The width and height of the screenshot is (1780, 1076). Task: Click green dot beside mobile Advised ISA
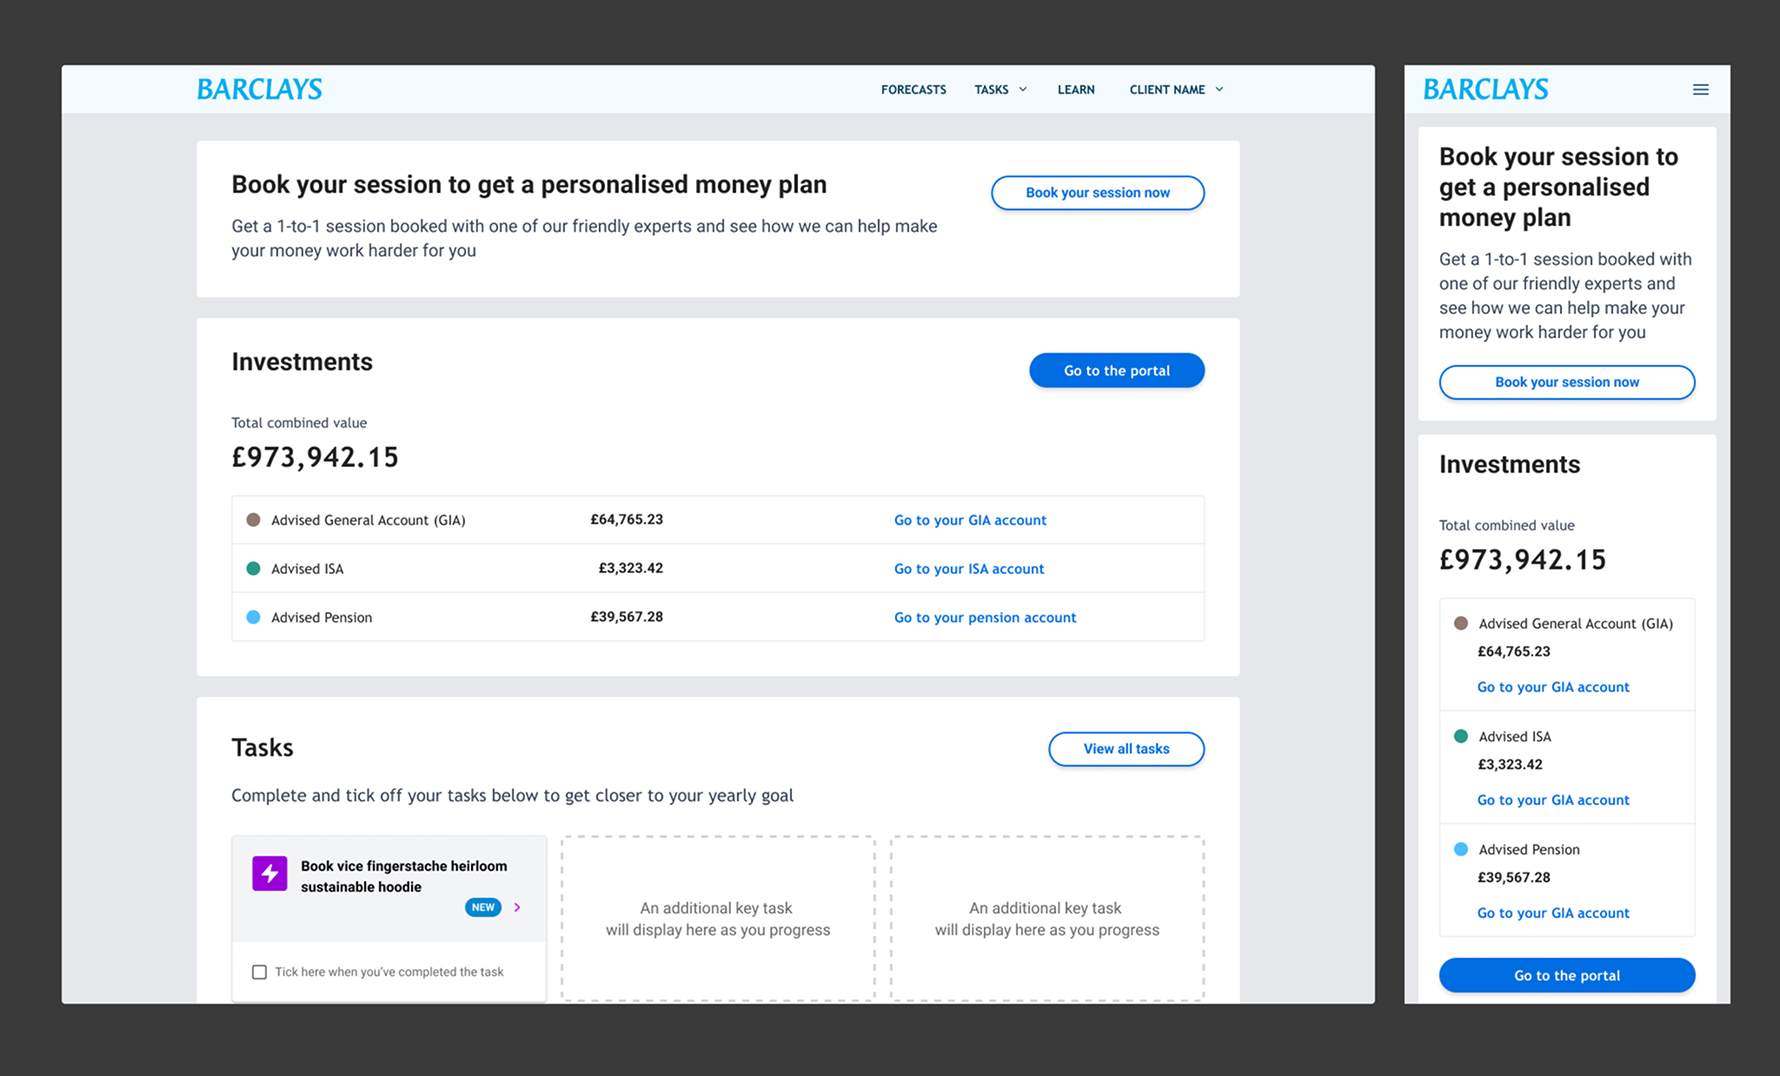(x=1460, y=736)
